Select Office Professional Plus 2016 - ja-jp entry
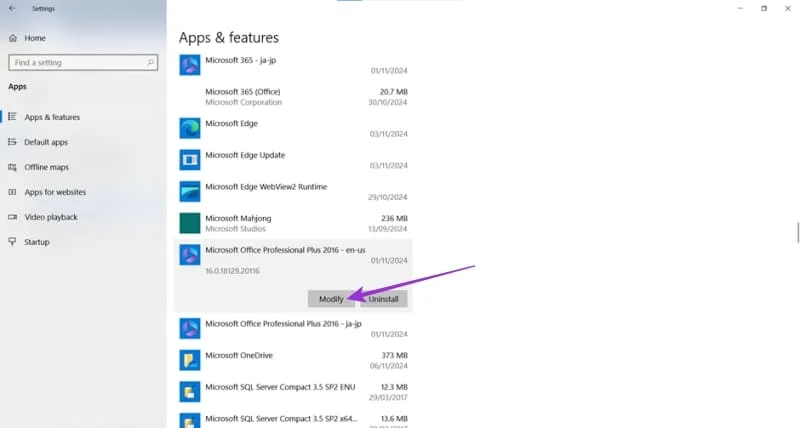 [293, 329]
